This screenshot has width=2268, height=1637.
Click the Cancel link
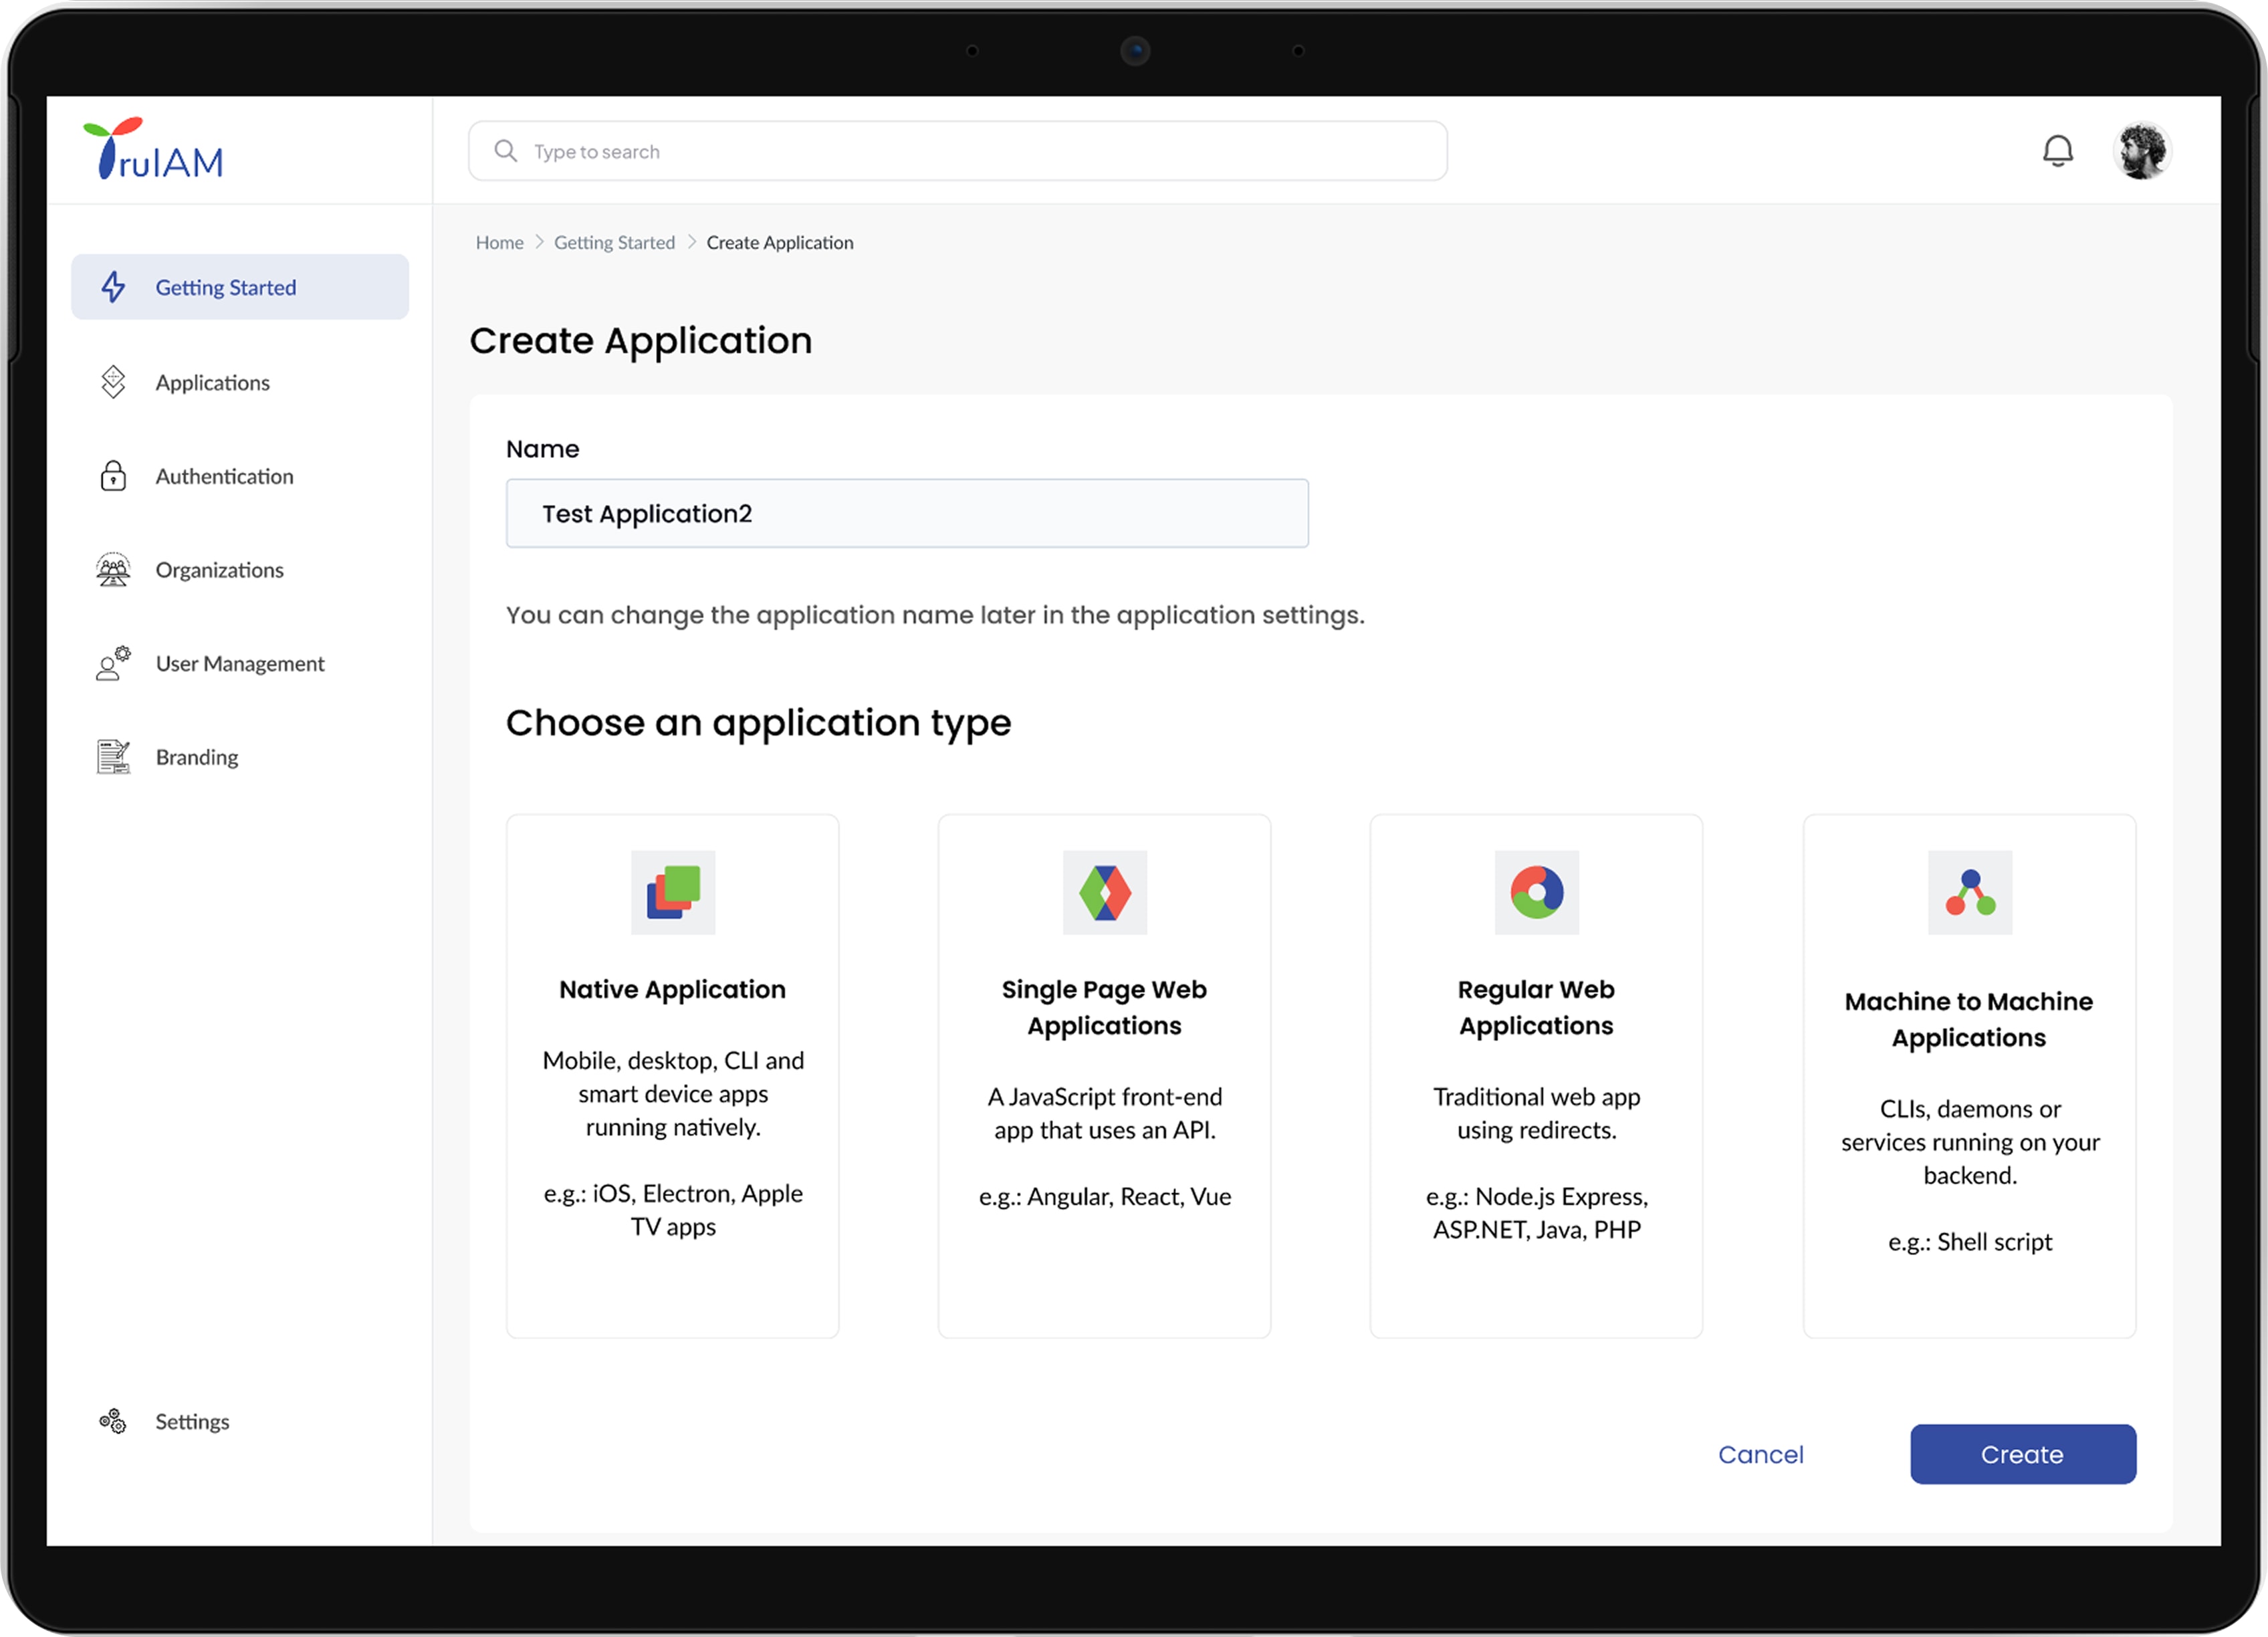[1760, 1454]
